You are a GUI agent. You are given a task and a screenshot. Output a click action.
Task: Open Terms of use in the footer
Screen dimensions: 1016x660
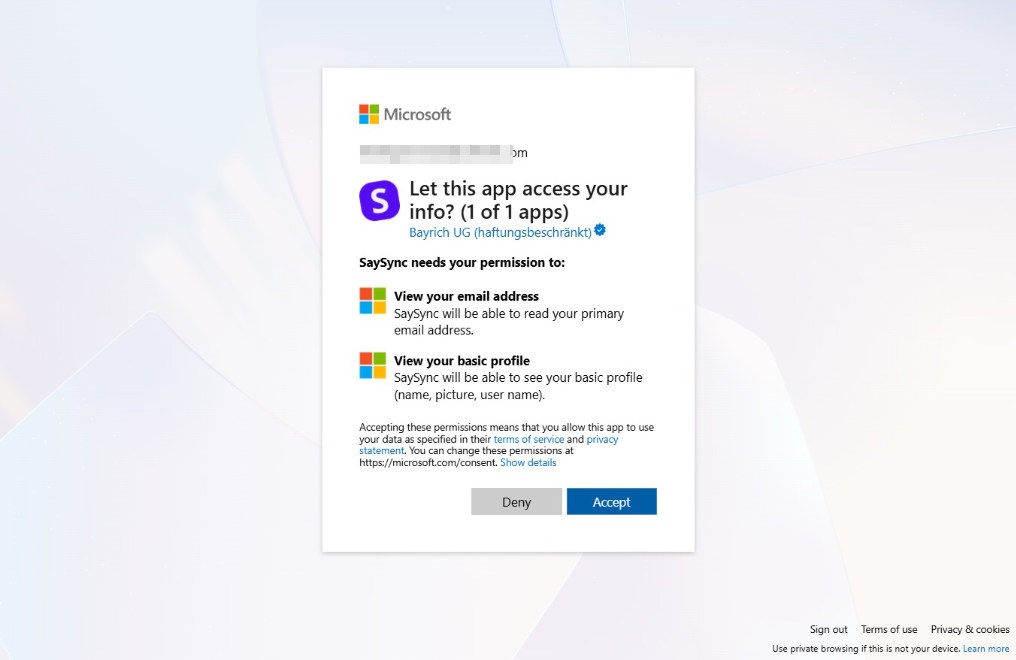(x=889, y=630)
